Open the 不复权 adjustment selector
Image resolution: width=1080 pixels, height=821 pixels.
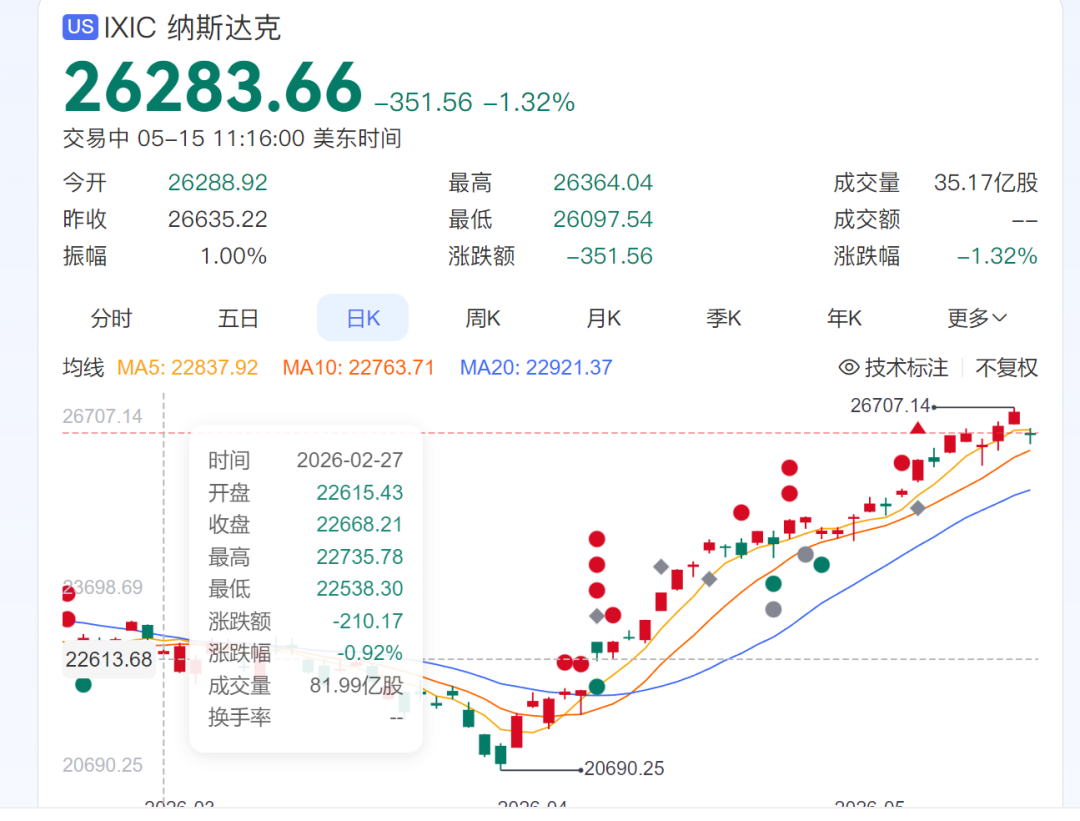pyautogui.click(x=1006, y=367)
